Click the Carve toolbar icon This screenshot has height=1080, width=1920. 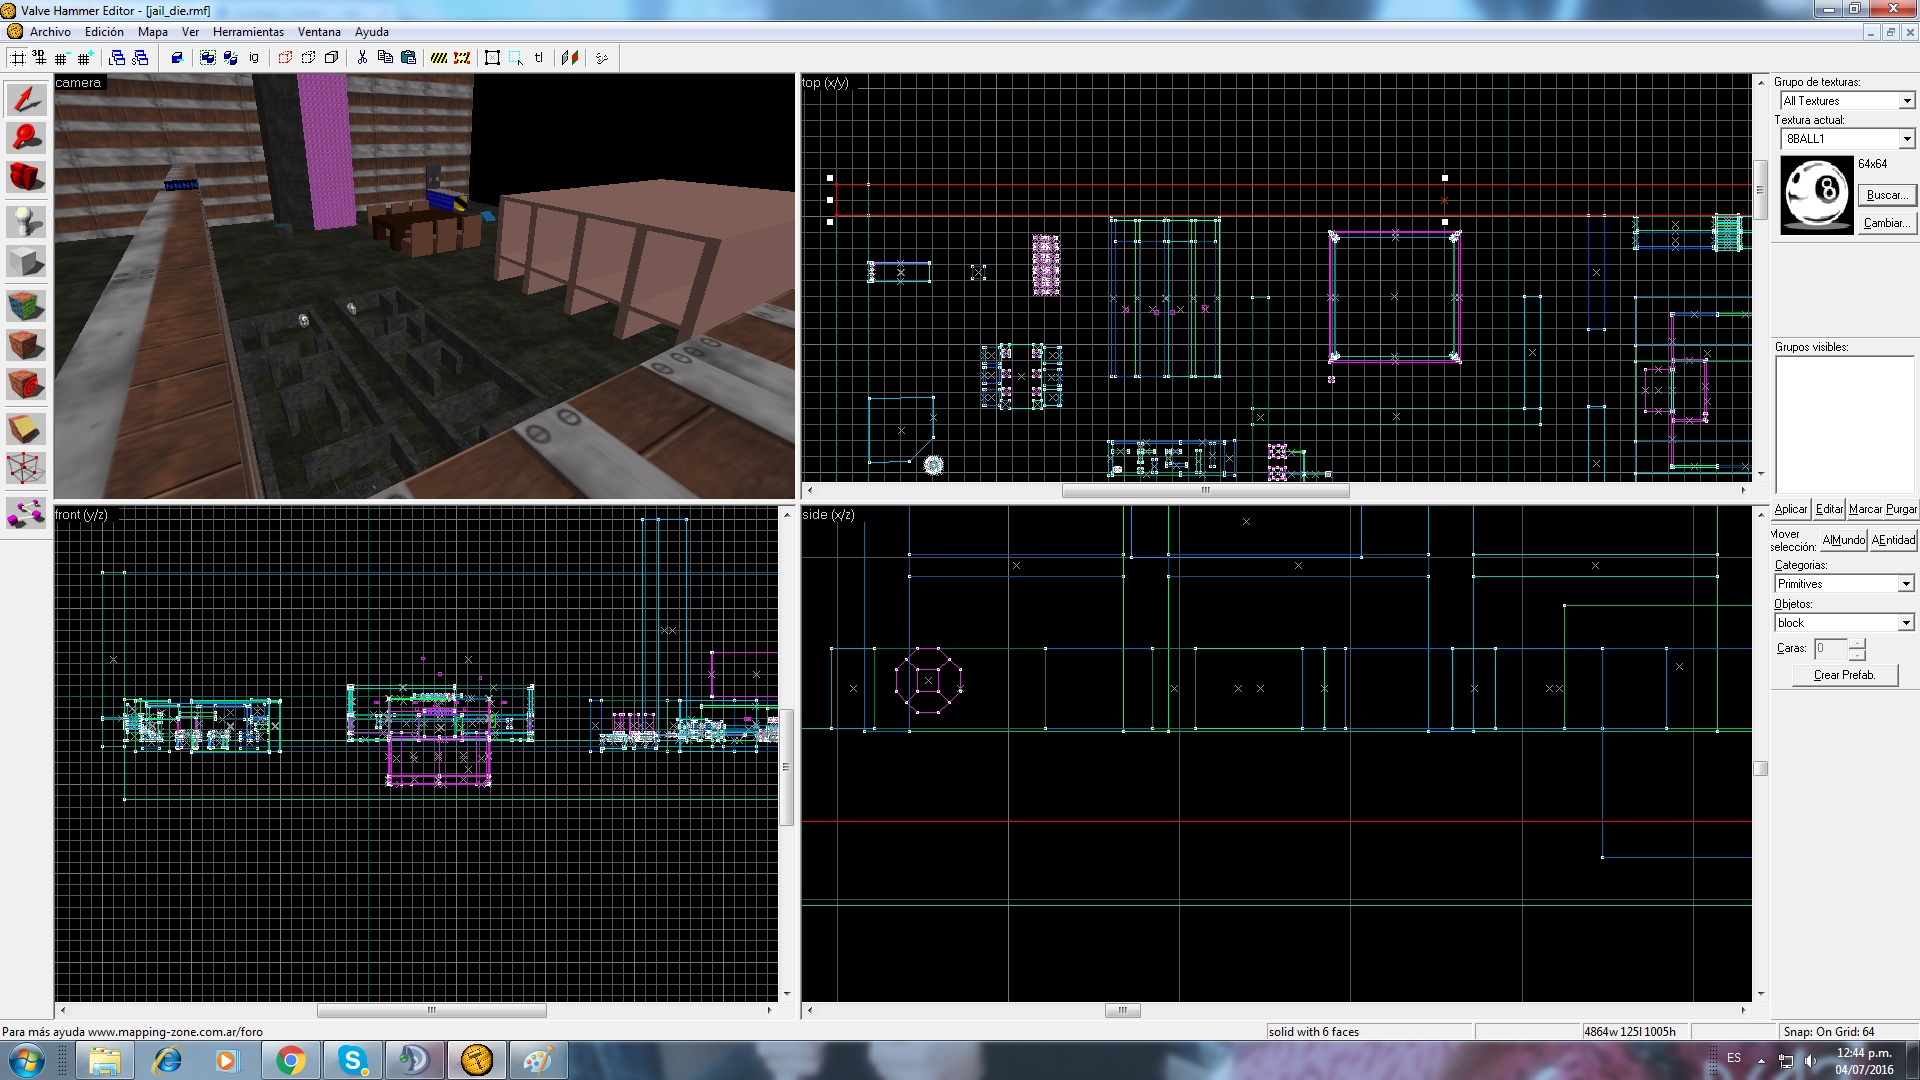(177, 58)
